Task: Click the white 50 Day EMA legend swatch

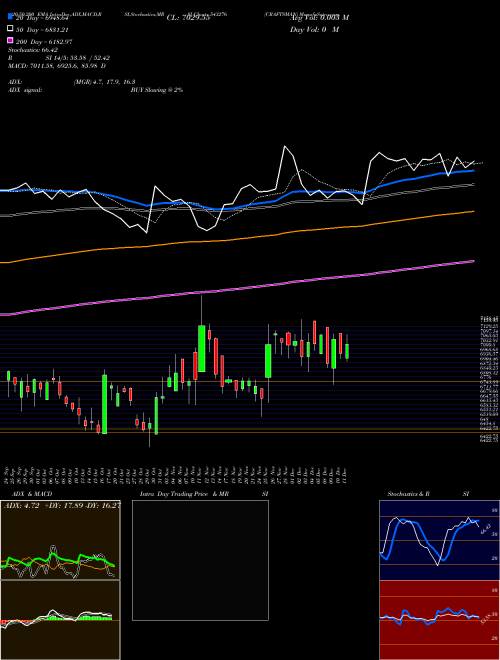Action: point(10,29)
